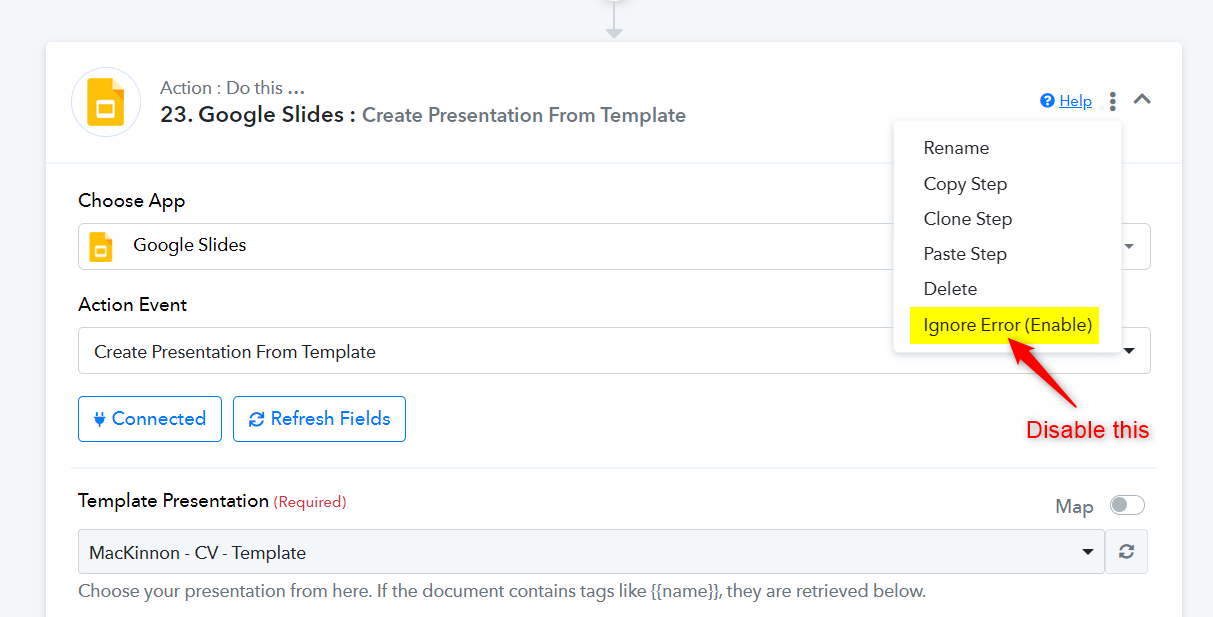1213x617 pixels.
Task: Expand the MacKinnon - CV - Template dropdown
Action: (591, 552)
